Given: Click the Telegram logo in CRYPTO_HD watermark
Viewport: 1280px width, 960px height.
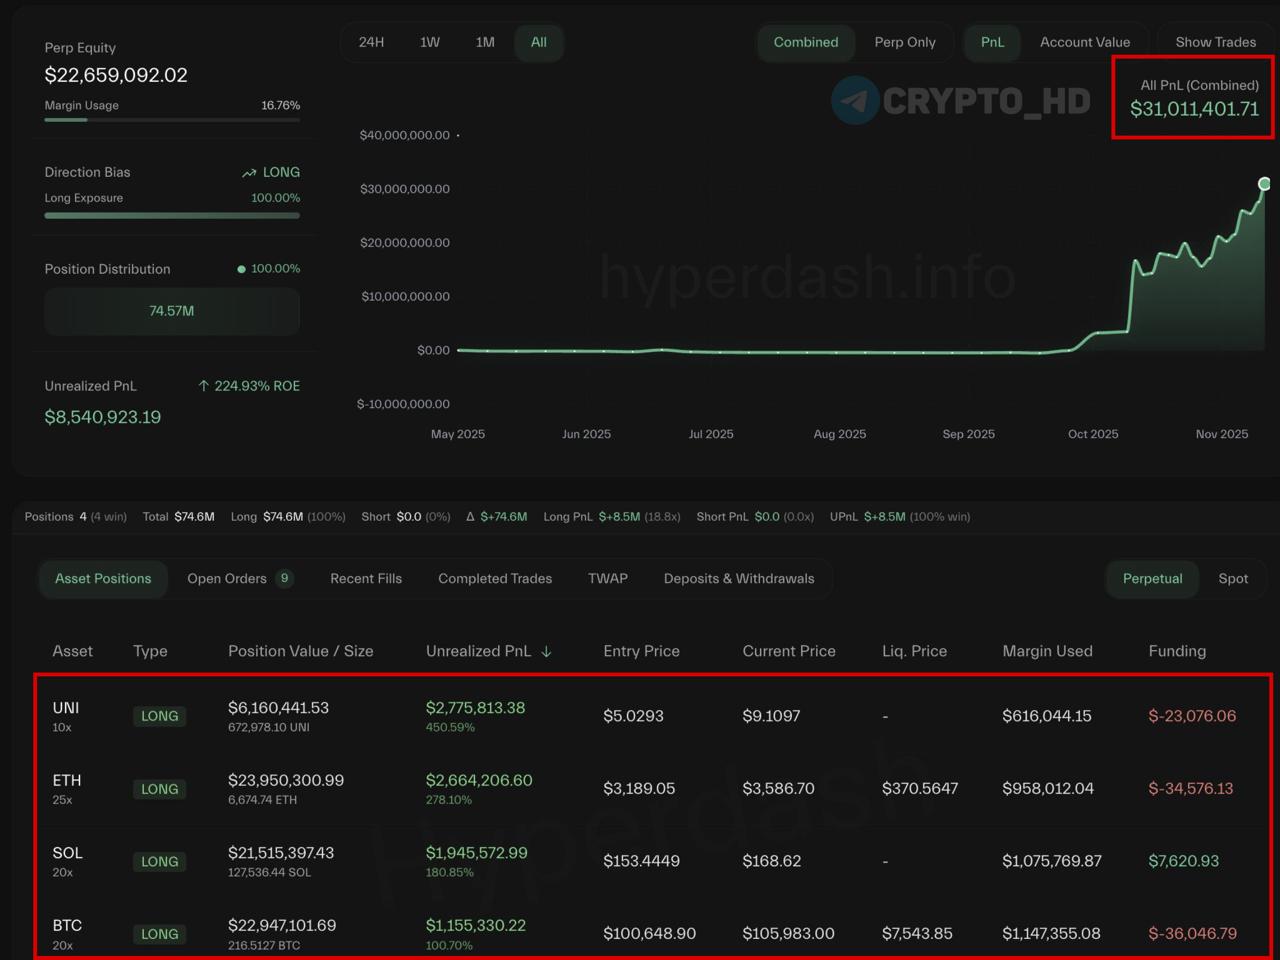Looking at the screenshot, I should coord(855,100).
